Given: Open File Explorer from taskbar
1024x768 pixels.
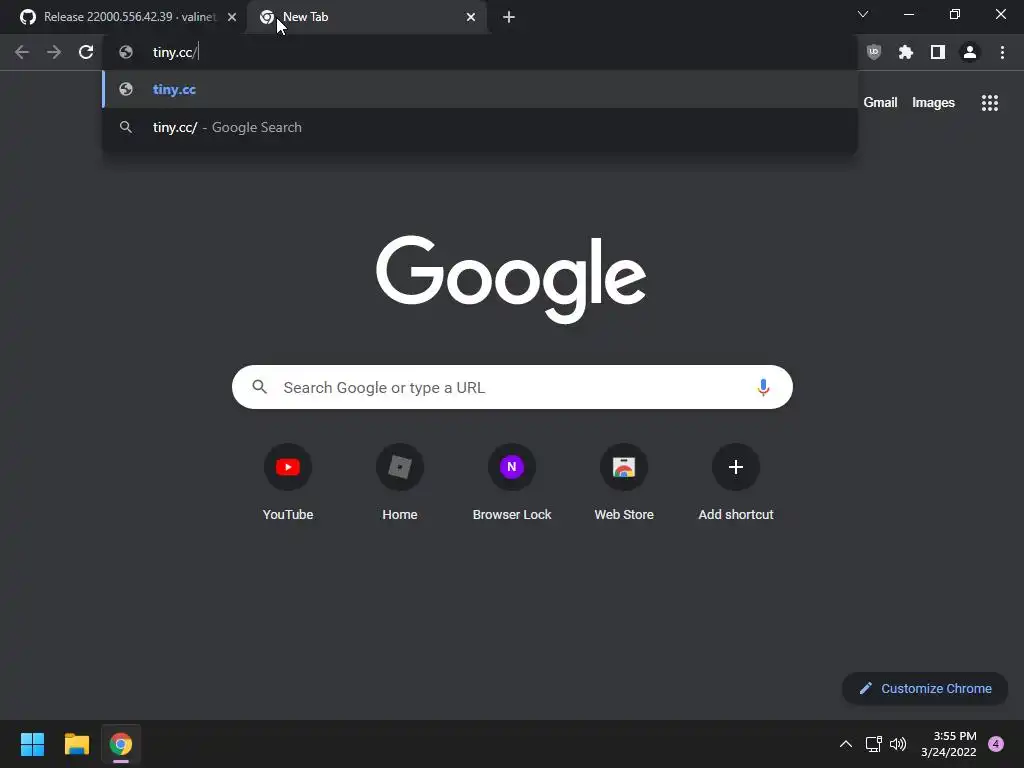Looking at the screenshot, I should [76, 744].
